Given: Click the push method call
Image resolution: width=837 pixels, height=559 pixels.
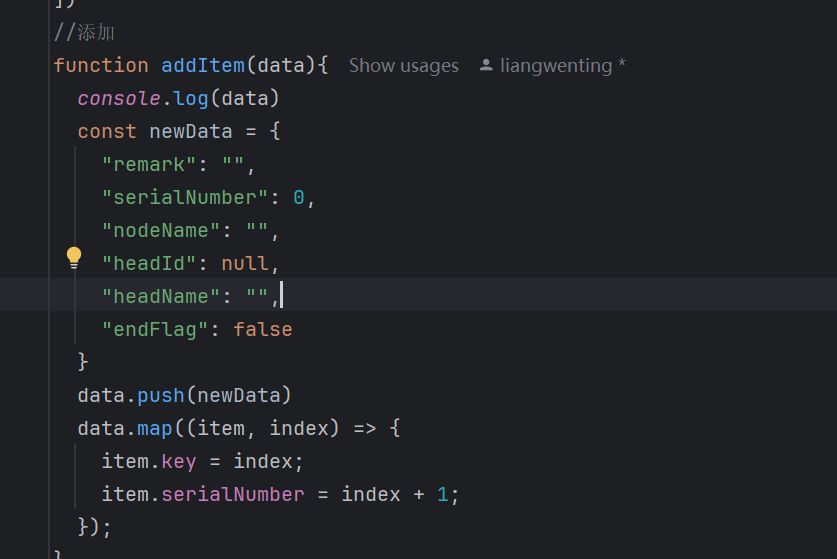Looking at the screenshot, I should click(161, 396).
